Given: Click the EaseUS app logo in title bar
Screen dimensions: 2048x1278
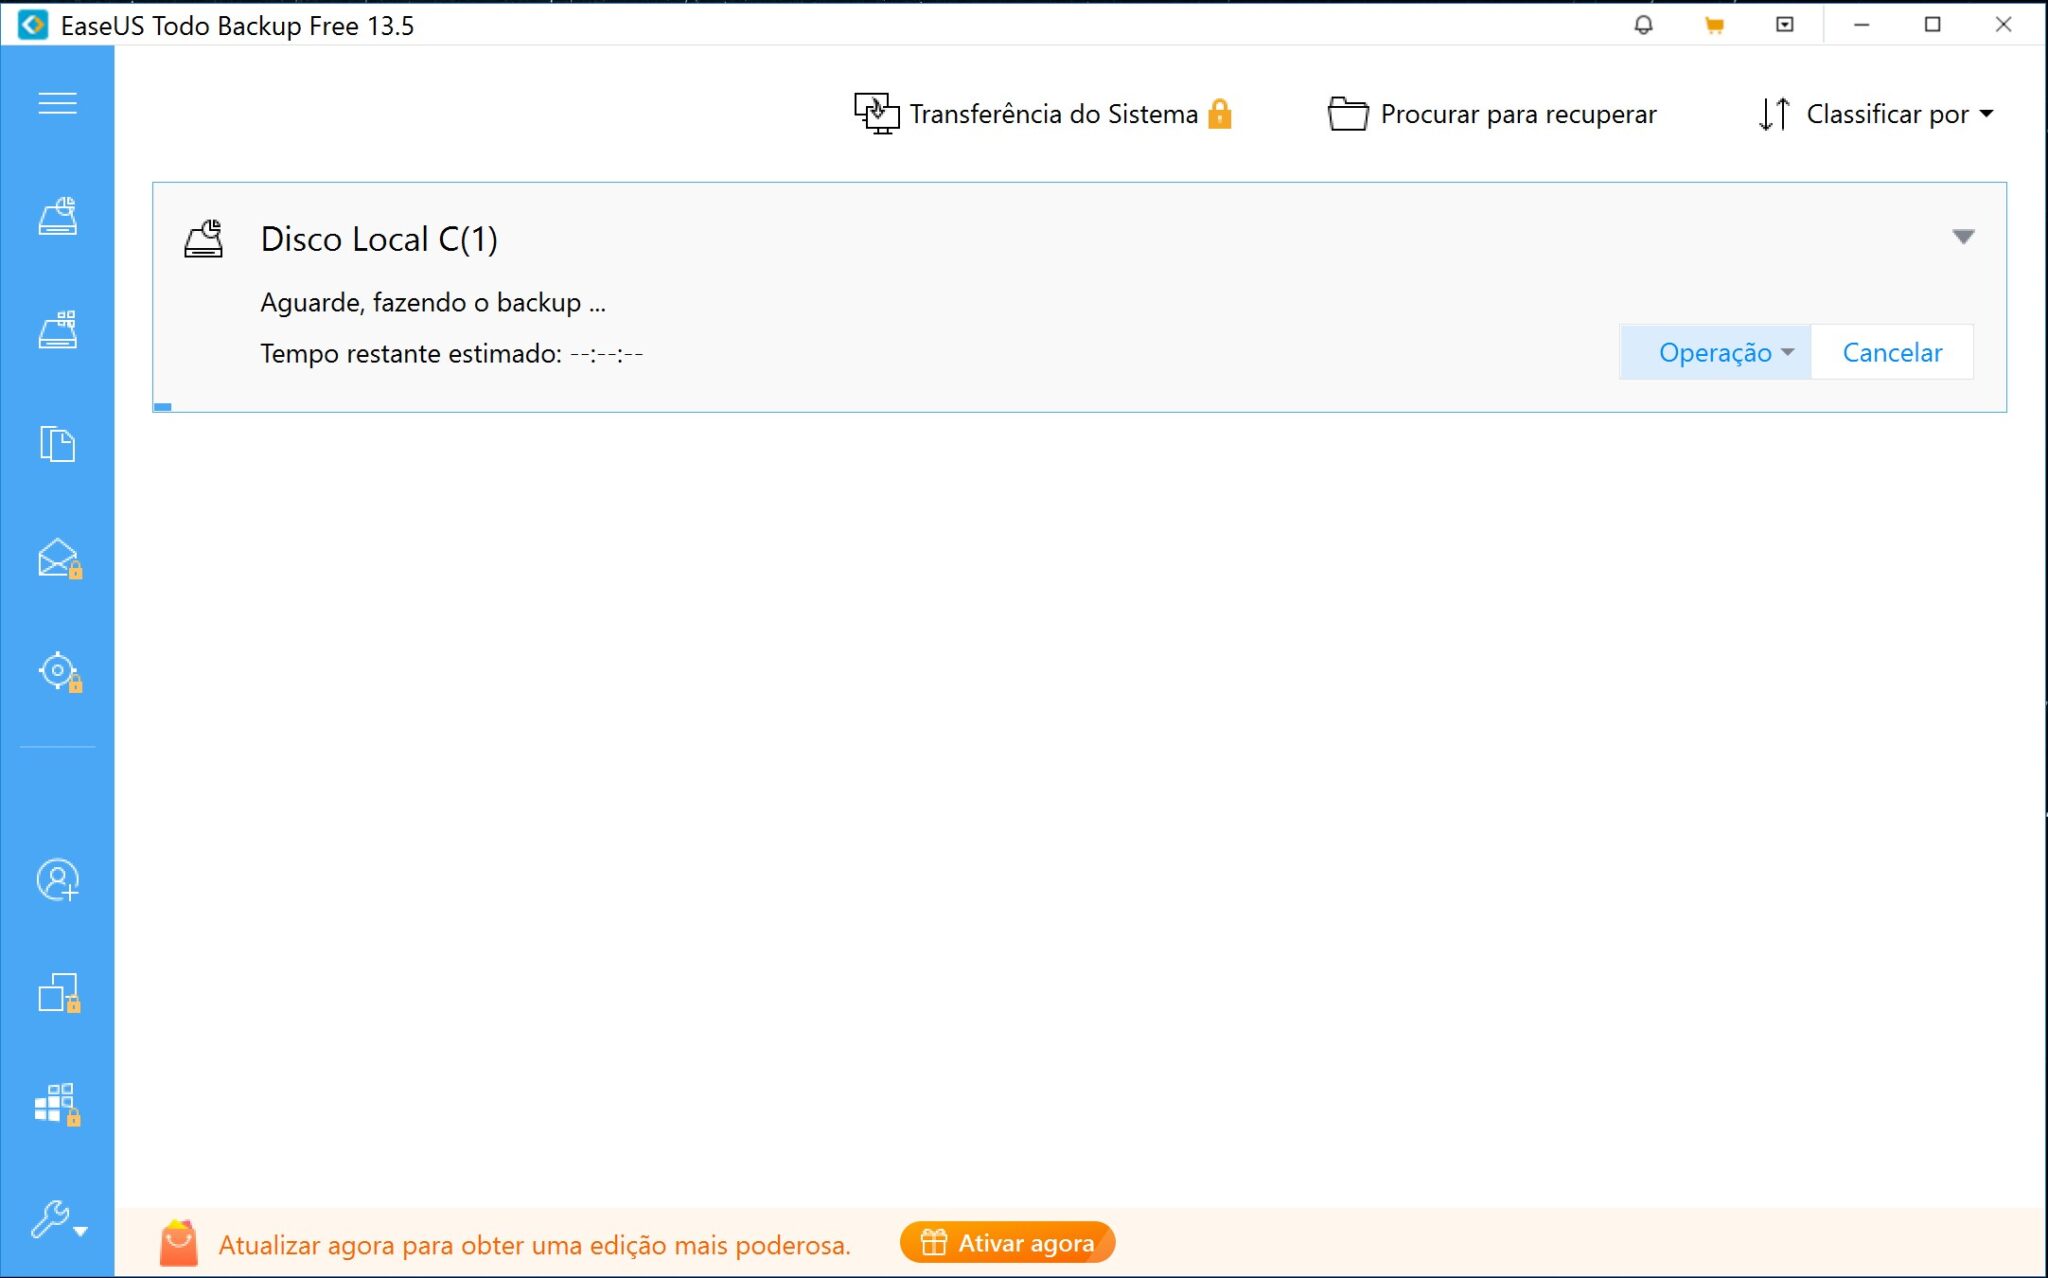Looking at the screenshot, I should coord(32,25).
